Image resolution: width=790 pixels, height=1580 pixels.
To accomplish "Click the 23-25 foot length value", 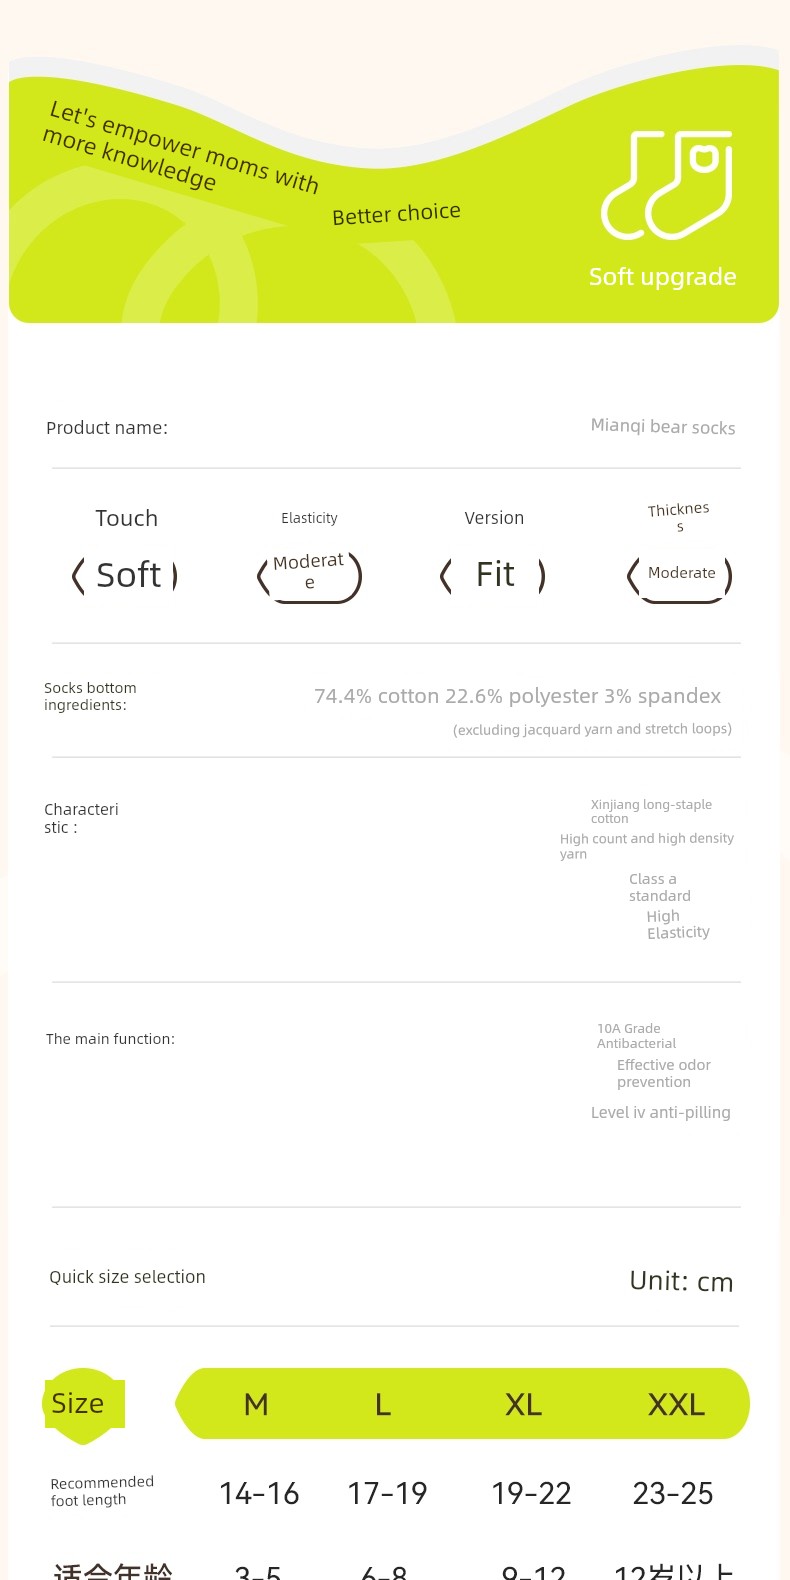I will [673, 1494].
